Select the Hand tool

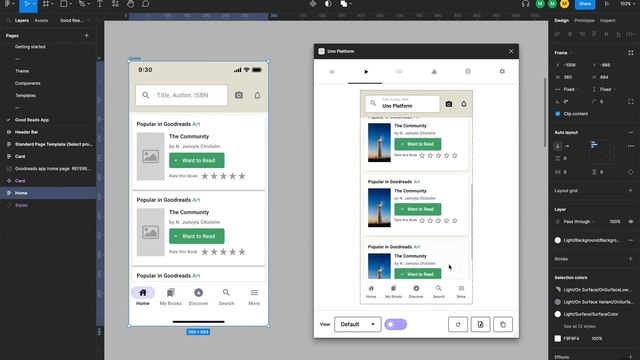click(130, 4)
